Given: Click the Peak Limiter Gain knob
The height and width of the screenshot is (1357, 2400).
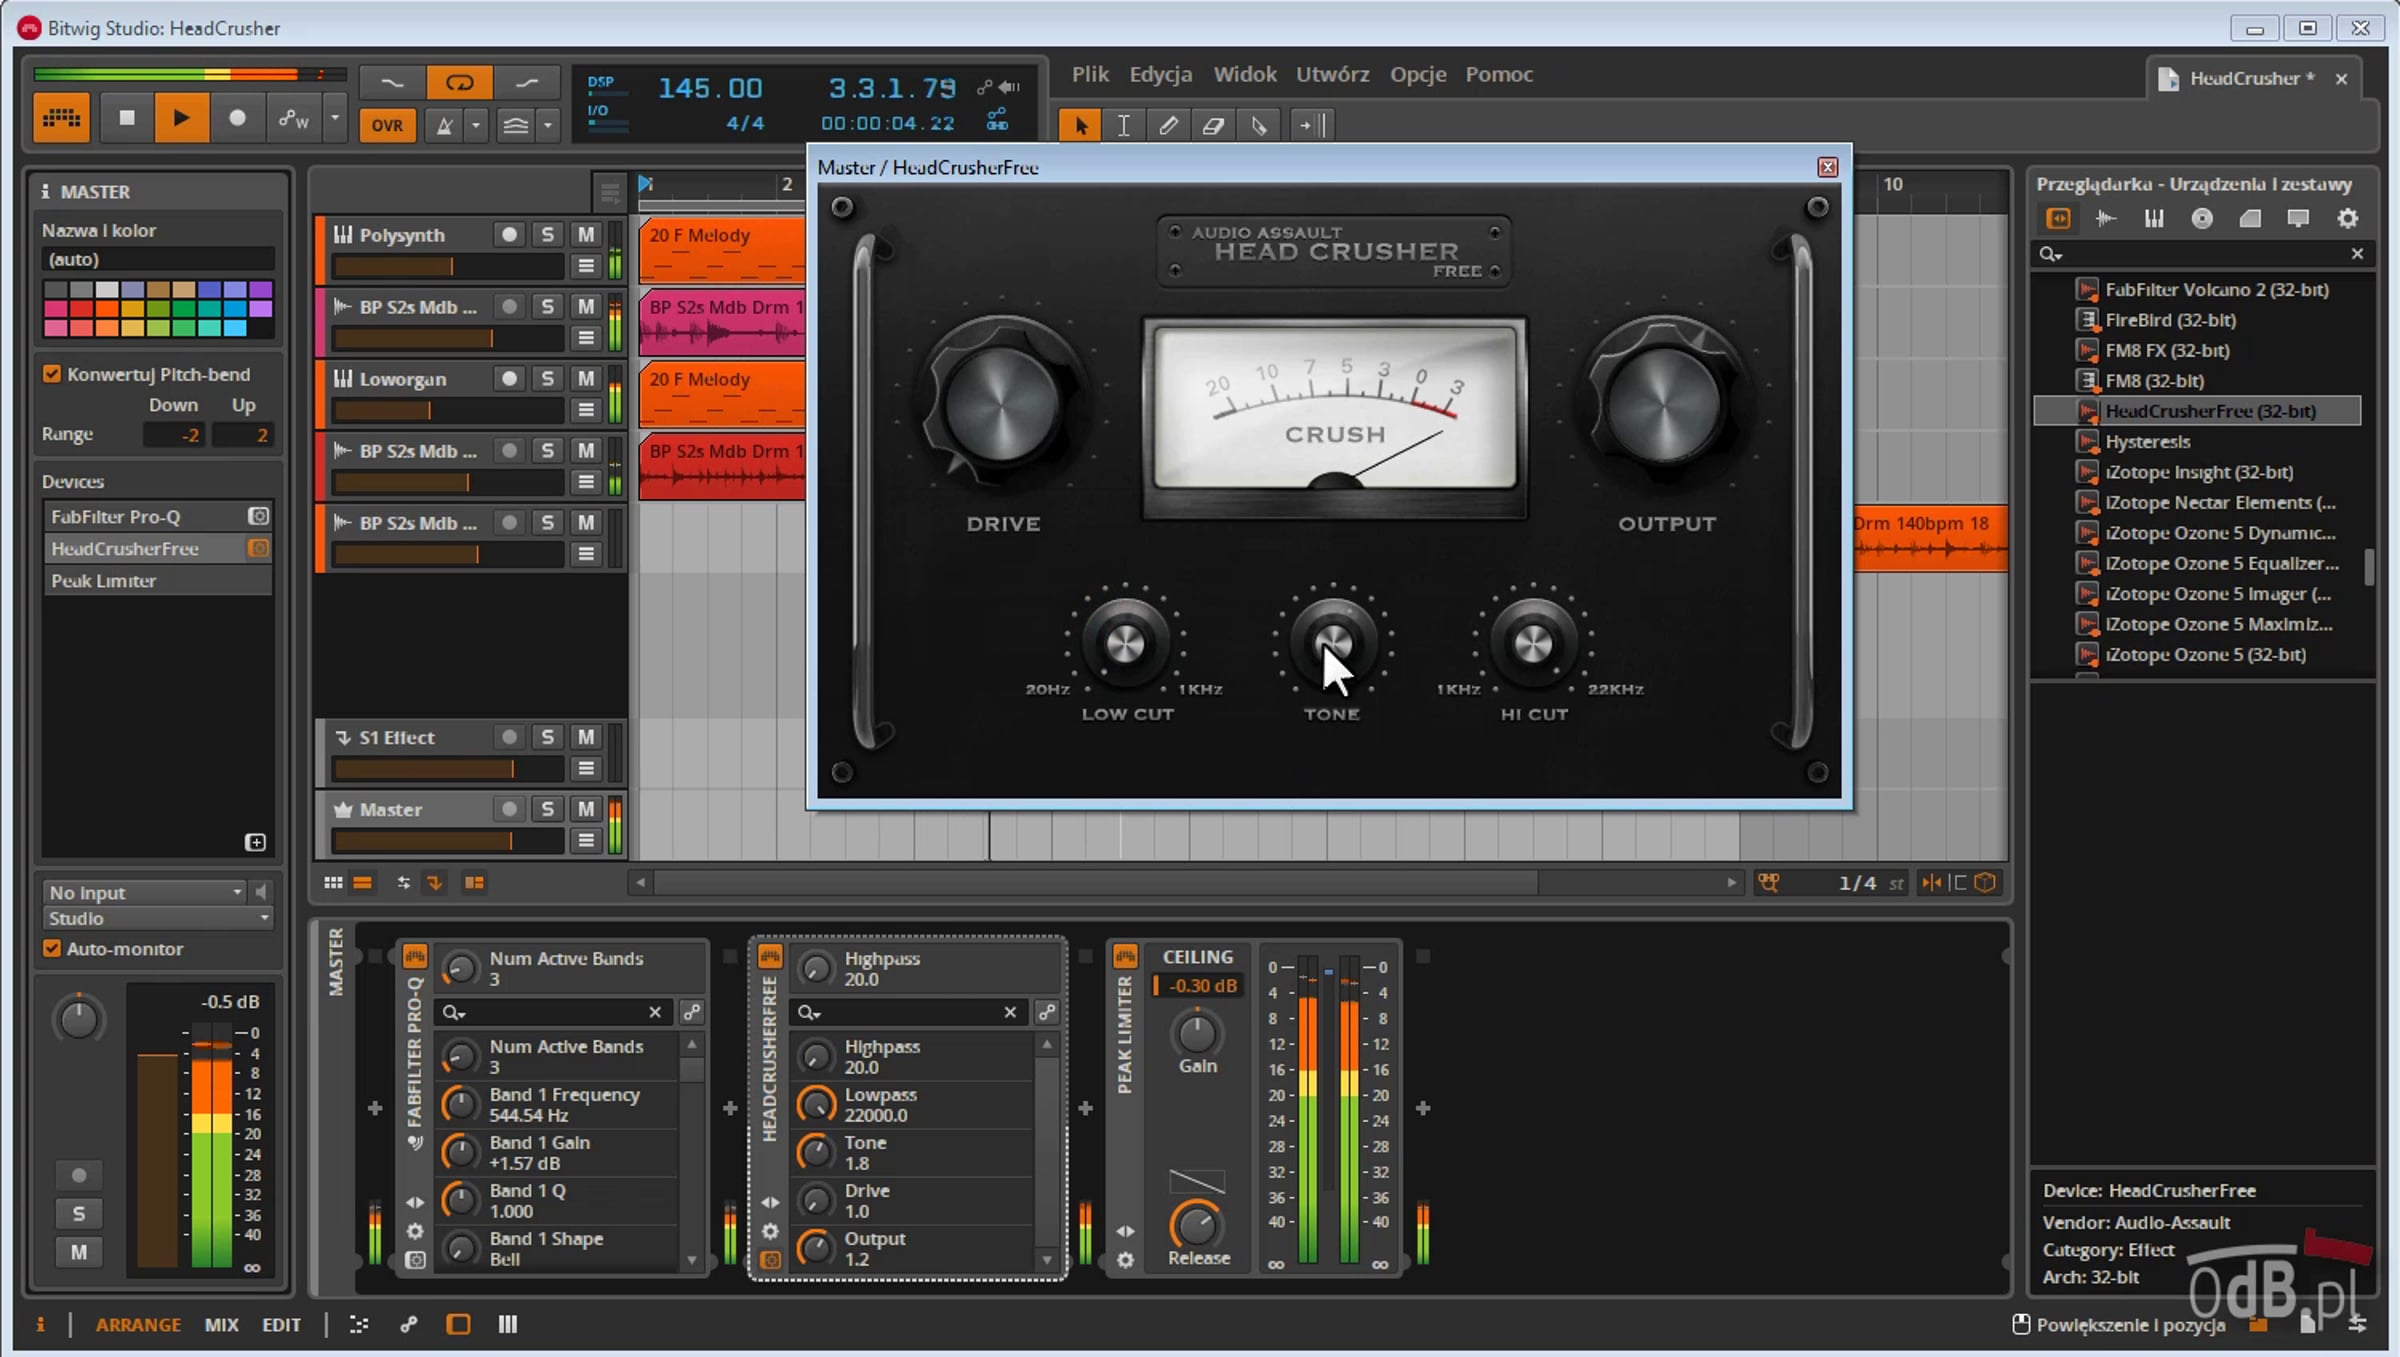Looking at the screenshot, I should [x=1196, y=1033].
